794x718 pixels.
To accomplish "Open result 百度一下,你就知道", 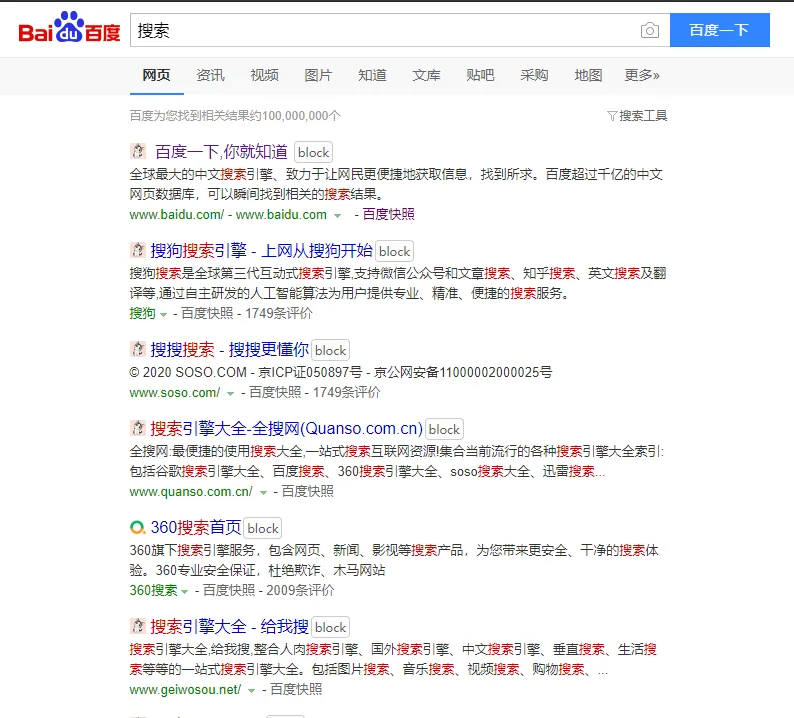I will pos(221,151).
